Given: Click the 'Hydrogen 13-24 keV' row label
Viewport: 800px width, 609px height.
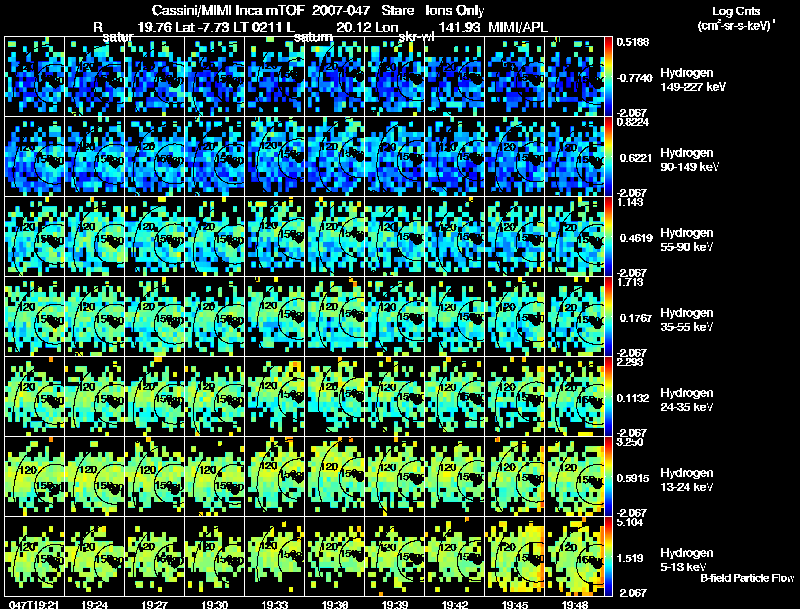Looking at the screenshot, I should [x=687, y=480].
